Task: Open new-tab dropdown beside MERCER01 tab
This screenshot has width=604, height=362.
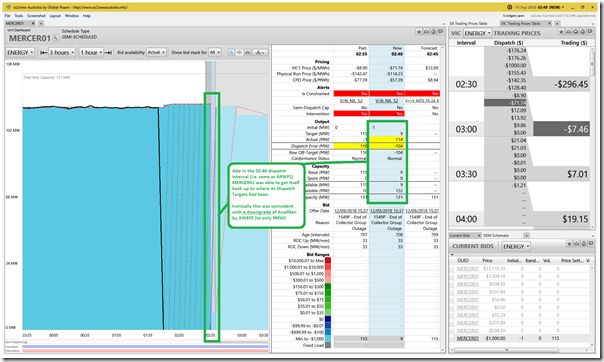Action: click(41, 23)
